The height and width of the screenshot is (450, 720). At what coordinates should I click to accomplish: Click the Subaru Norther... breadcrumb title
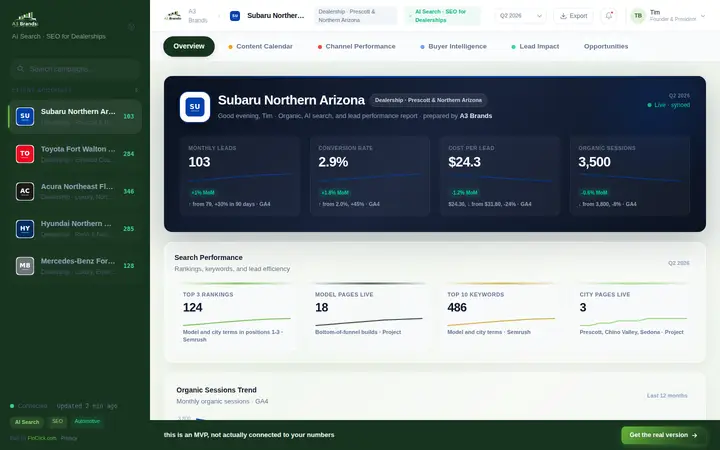click(276, 16)
